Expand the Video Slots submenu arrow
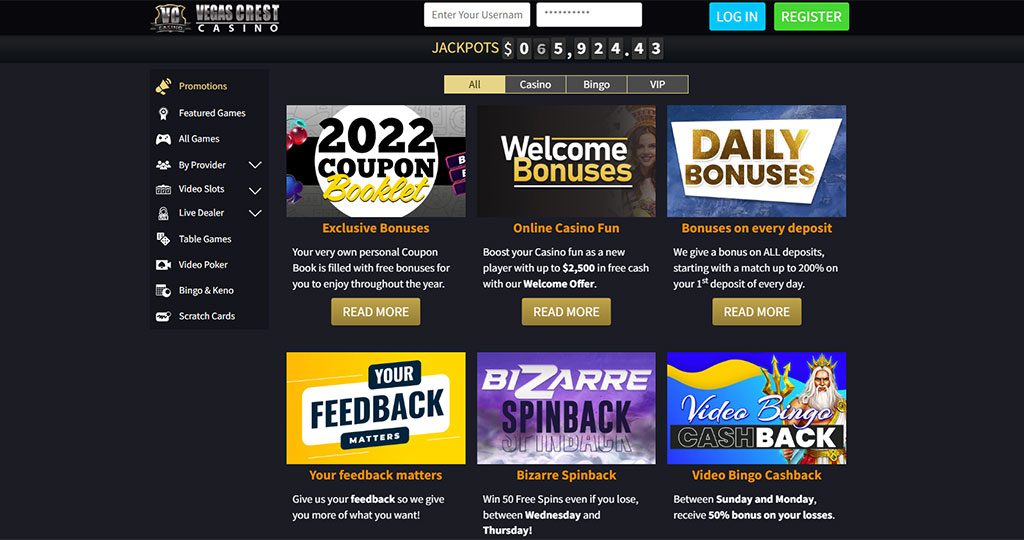Viewport: 1024px width, 540px height. point(255,191)
